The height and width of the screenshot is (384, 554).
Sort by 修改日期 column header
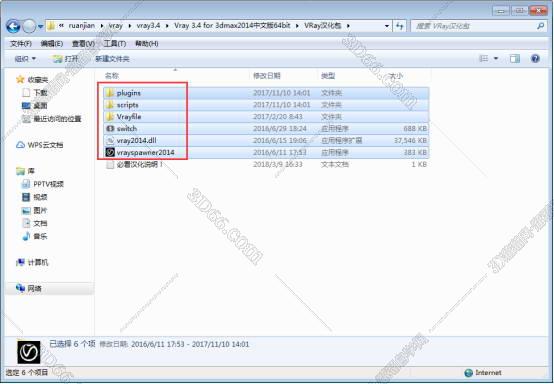click(267, 76)
